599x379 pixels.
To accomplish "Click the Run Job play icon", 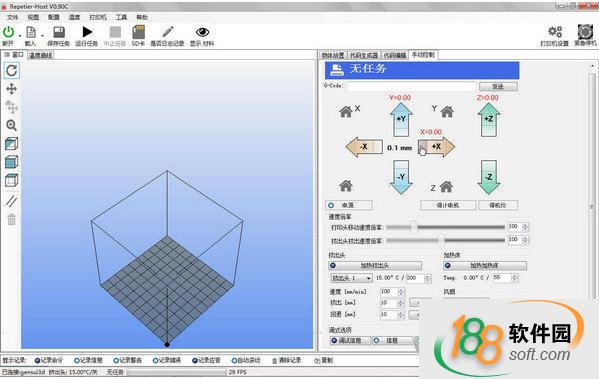I will 87,32.
